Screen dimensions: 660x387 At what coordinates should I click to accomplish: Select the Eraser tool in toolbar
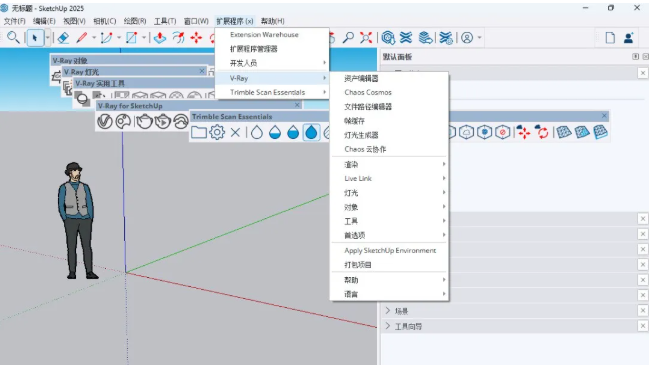63,38
